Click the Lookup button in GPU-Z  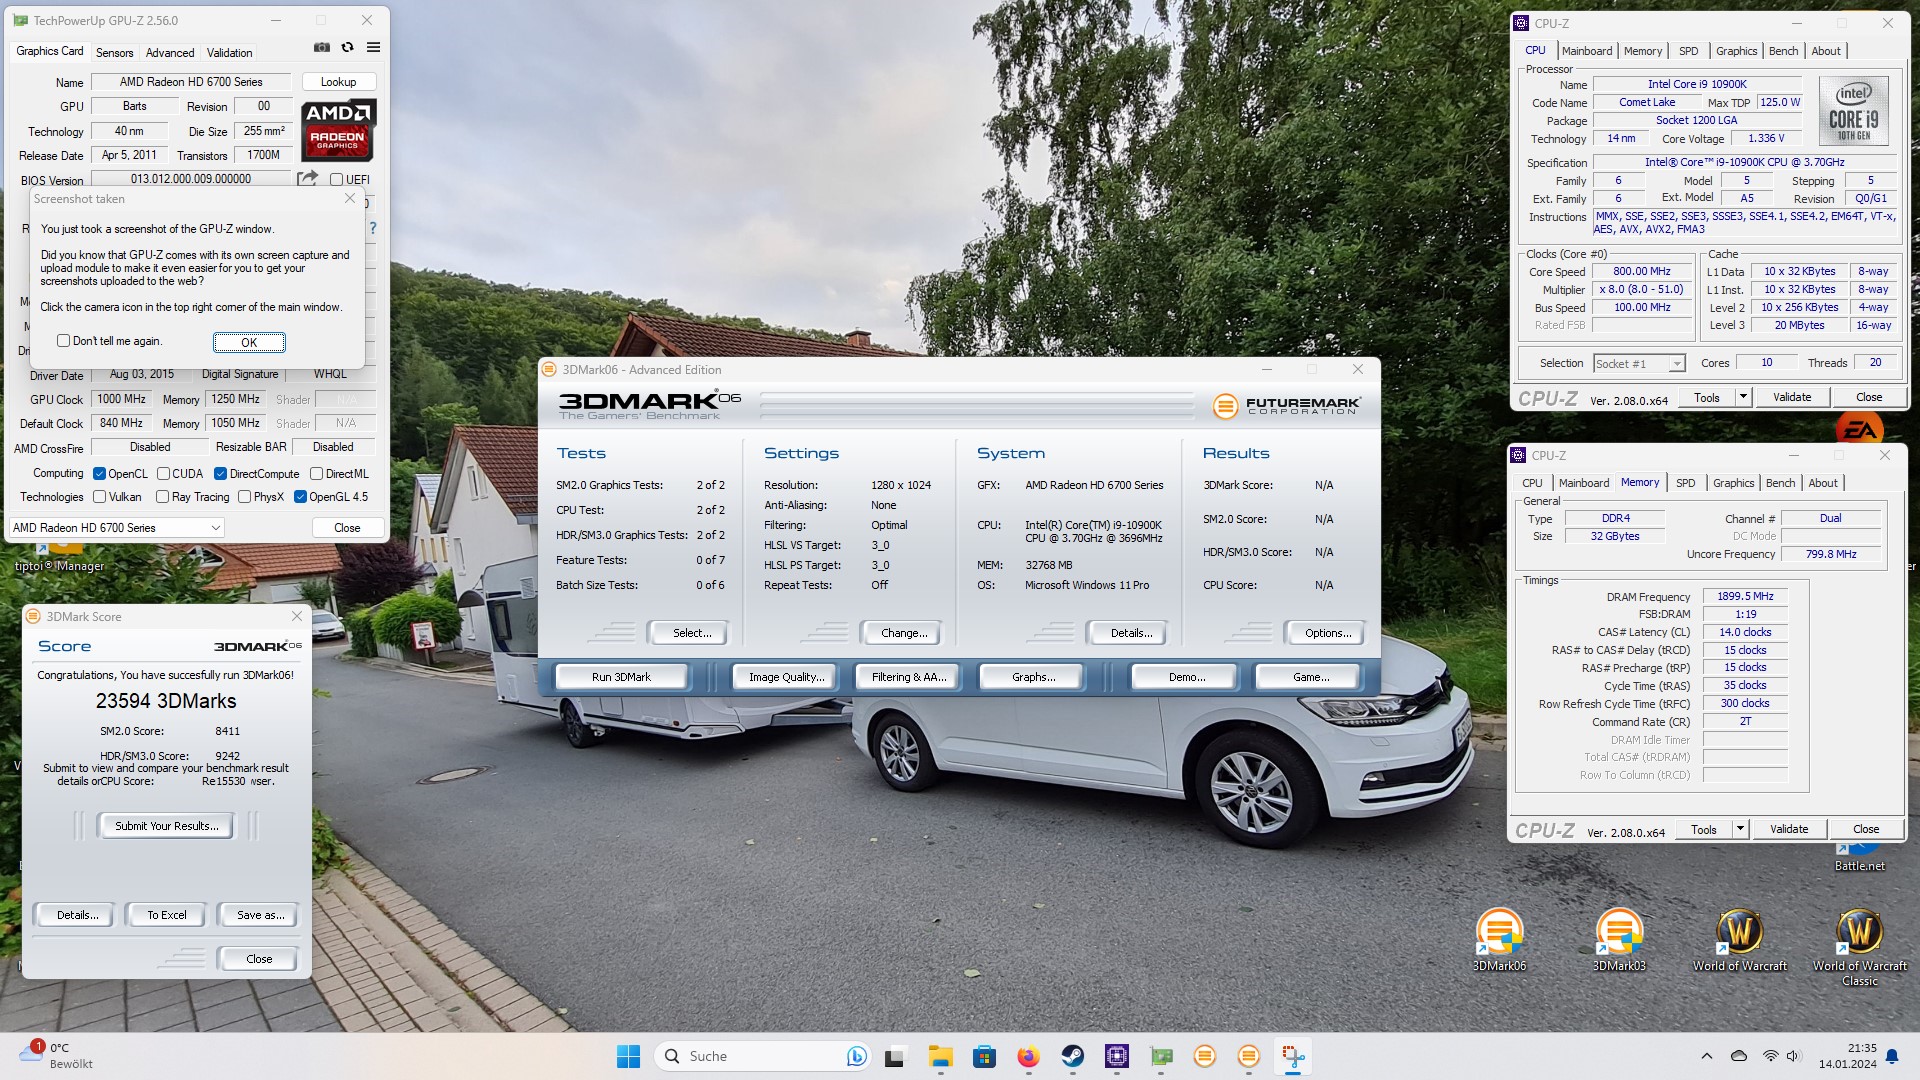pos(338,82)
